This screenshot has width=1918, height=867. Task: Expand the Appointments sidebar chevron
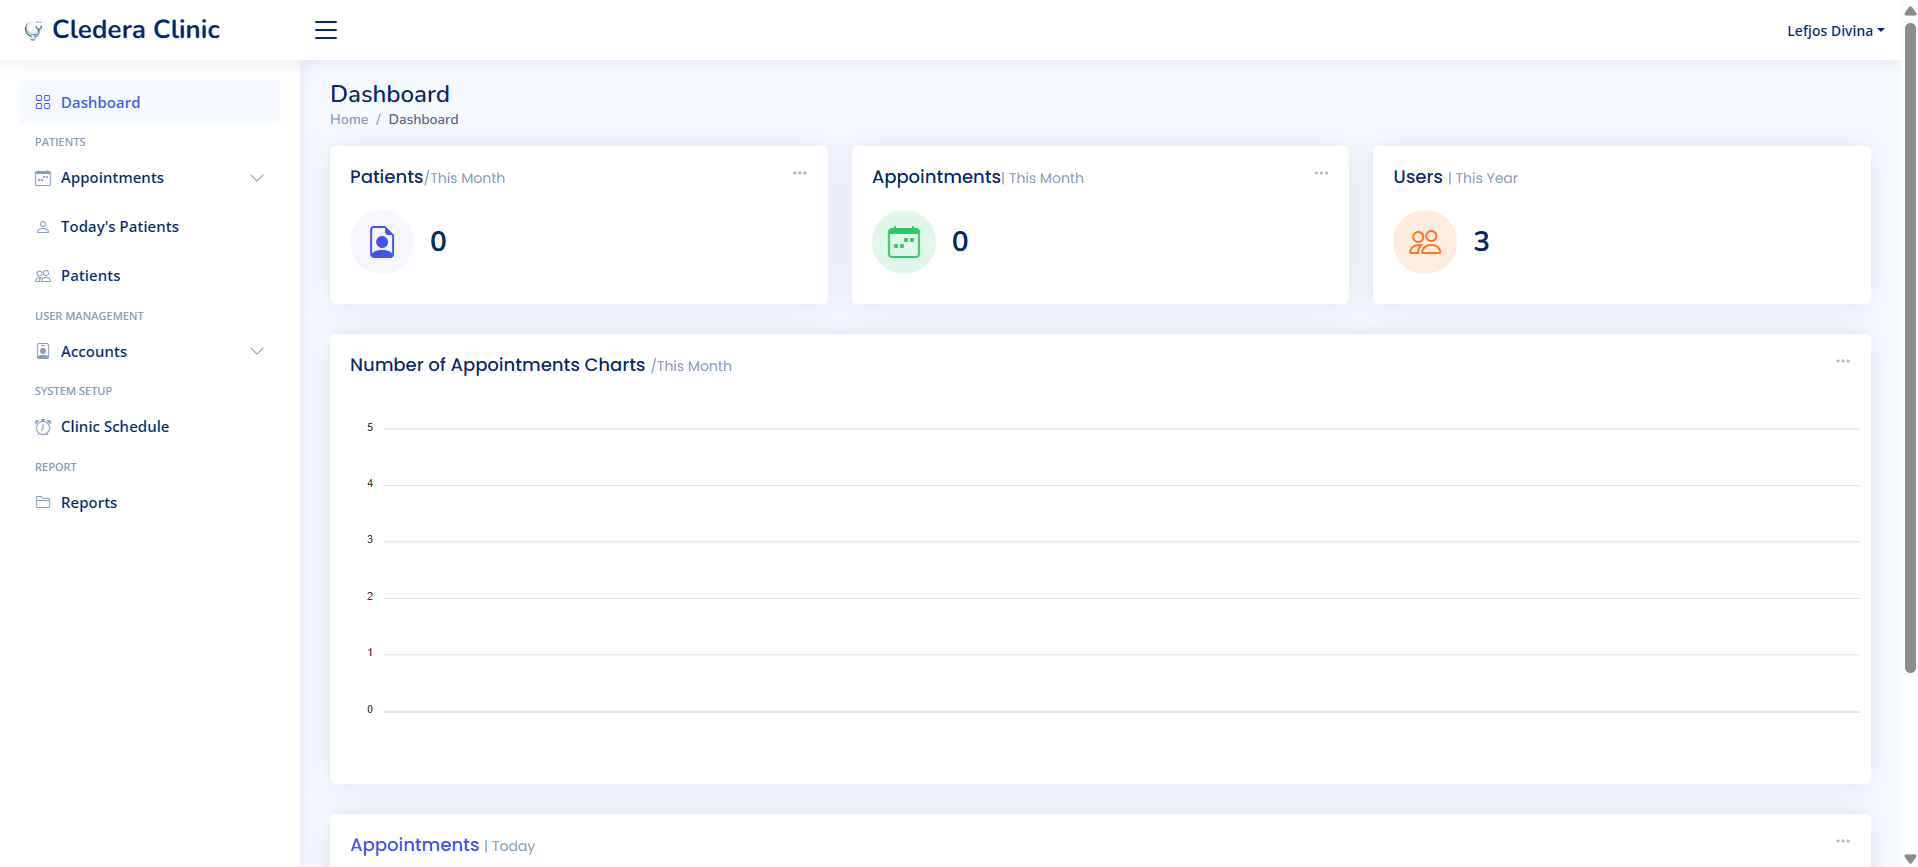pyautogui.click(x=257, y=178)
